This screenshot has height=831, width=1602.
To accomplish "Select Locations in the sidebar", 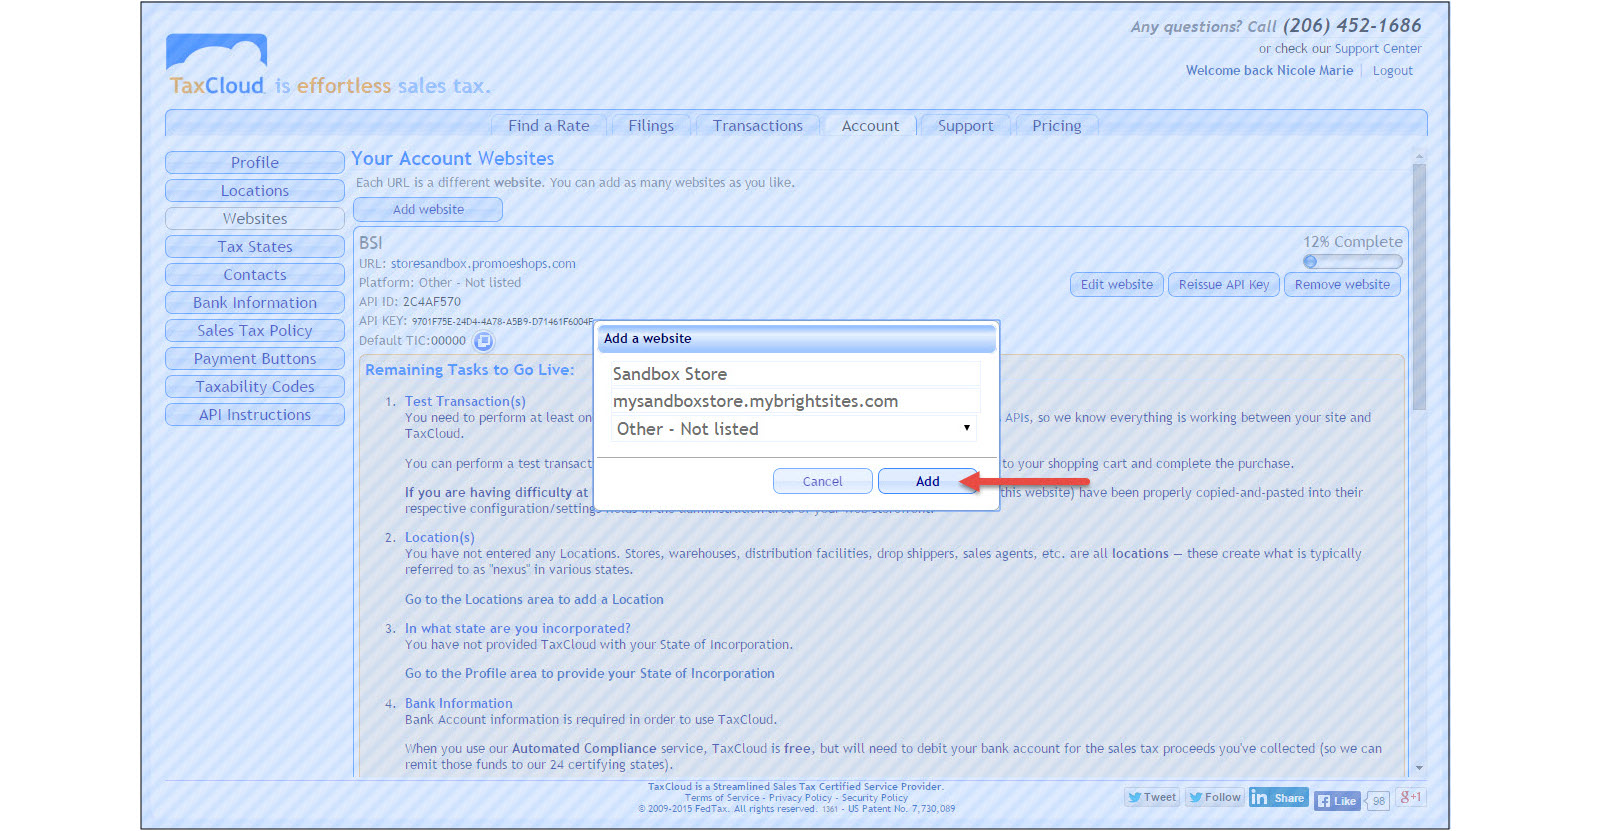I will [255, 191].
